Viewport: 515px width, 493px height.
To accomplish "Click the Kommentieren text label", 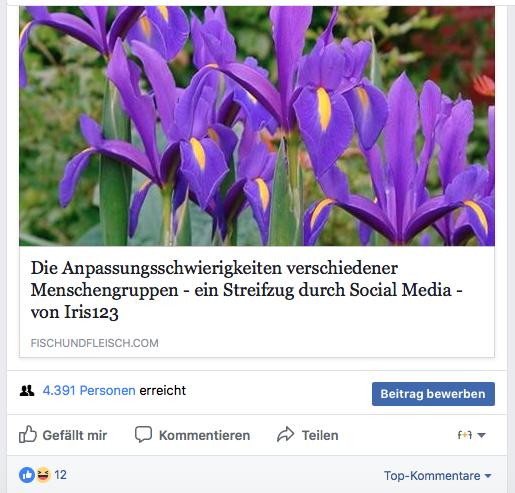I will point(204,435).
